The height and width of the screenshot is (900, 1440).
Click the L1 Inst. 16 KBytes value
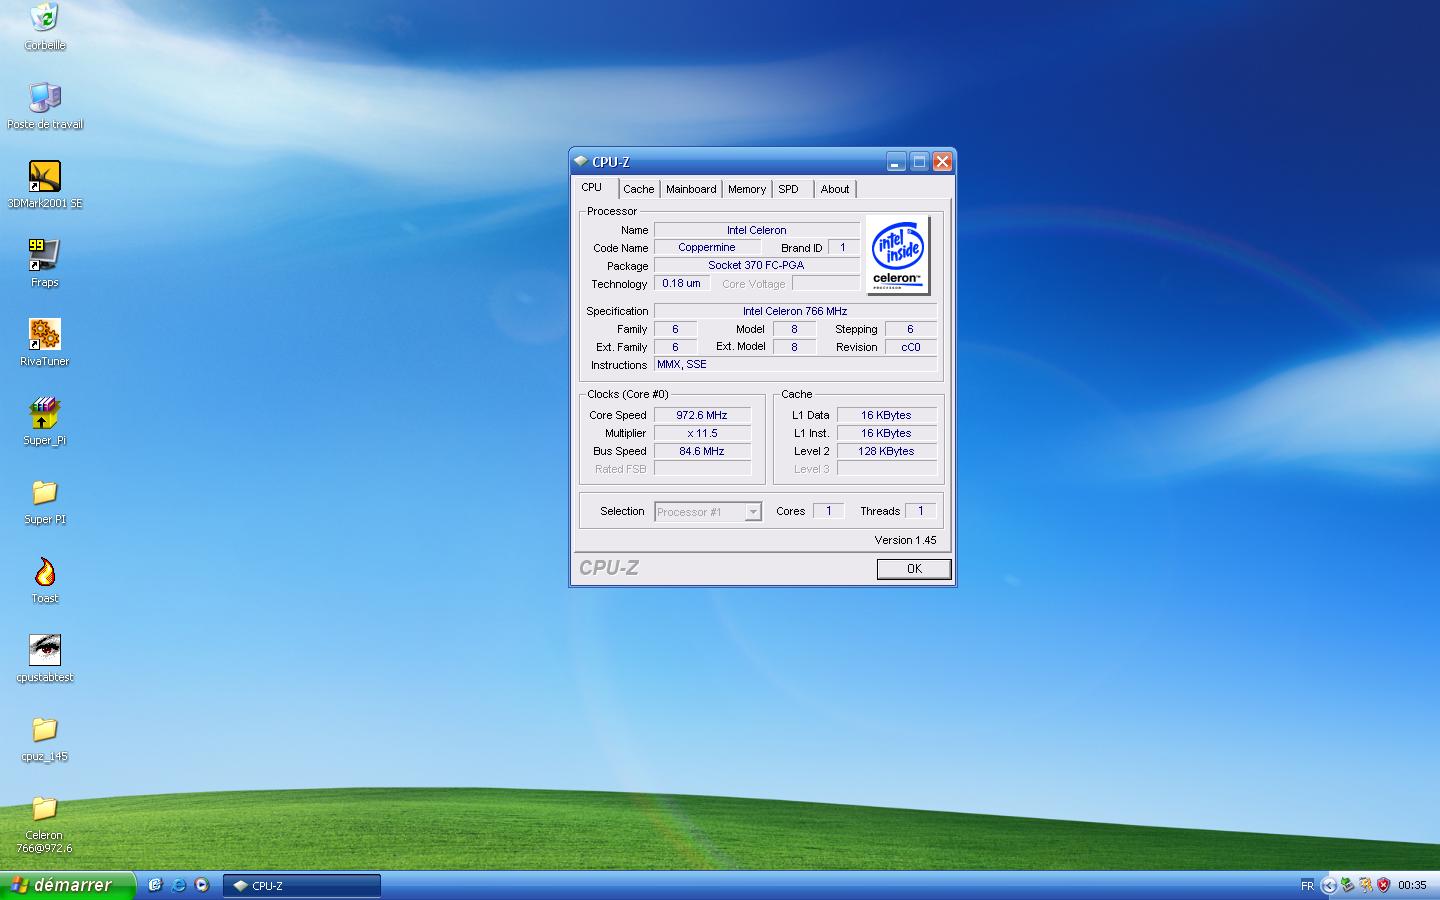[887, 433]
